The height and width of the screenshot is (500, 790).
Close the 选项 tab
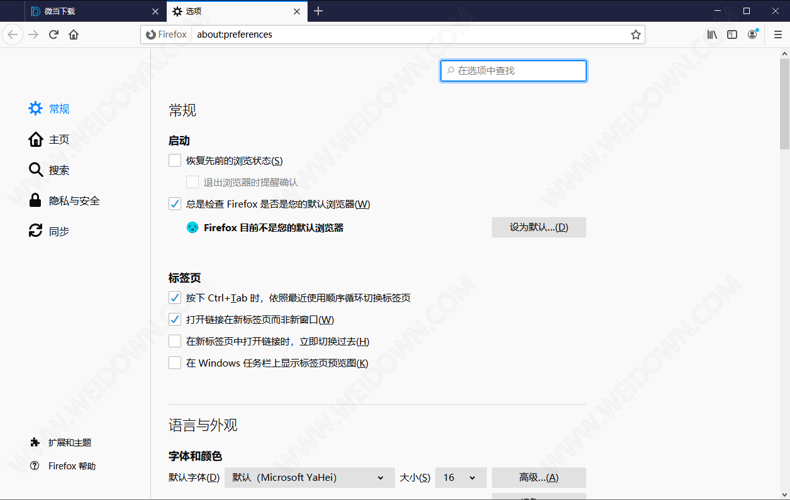[297, 11]
